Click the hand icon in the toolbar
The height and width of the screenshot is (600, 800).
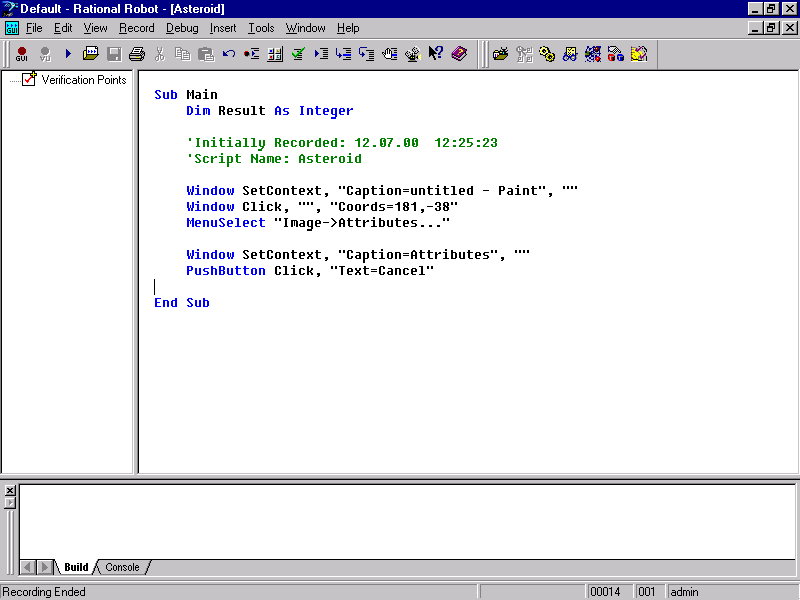390,54
